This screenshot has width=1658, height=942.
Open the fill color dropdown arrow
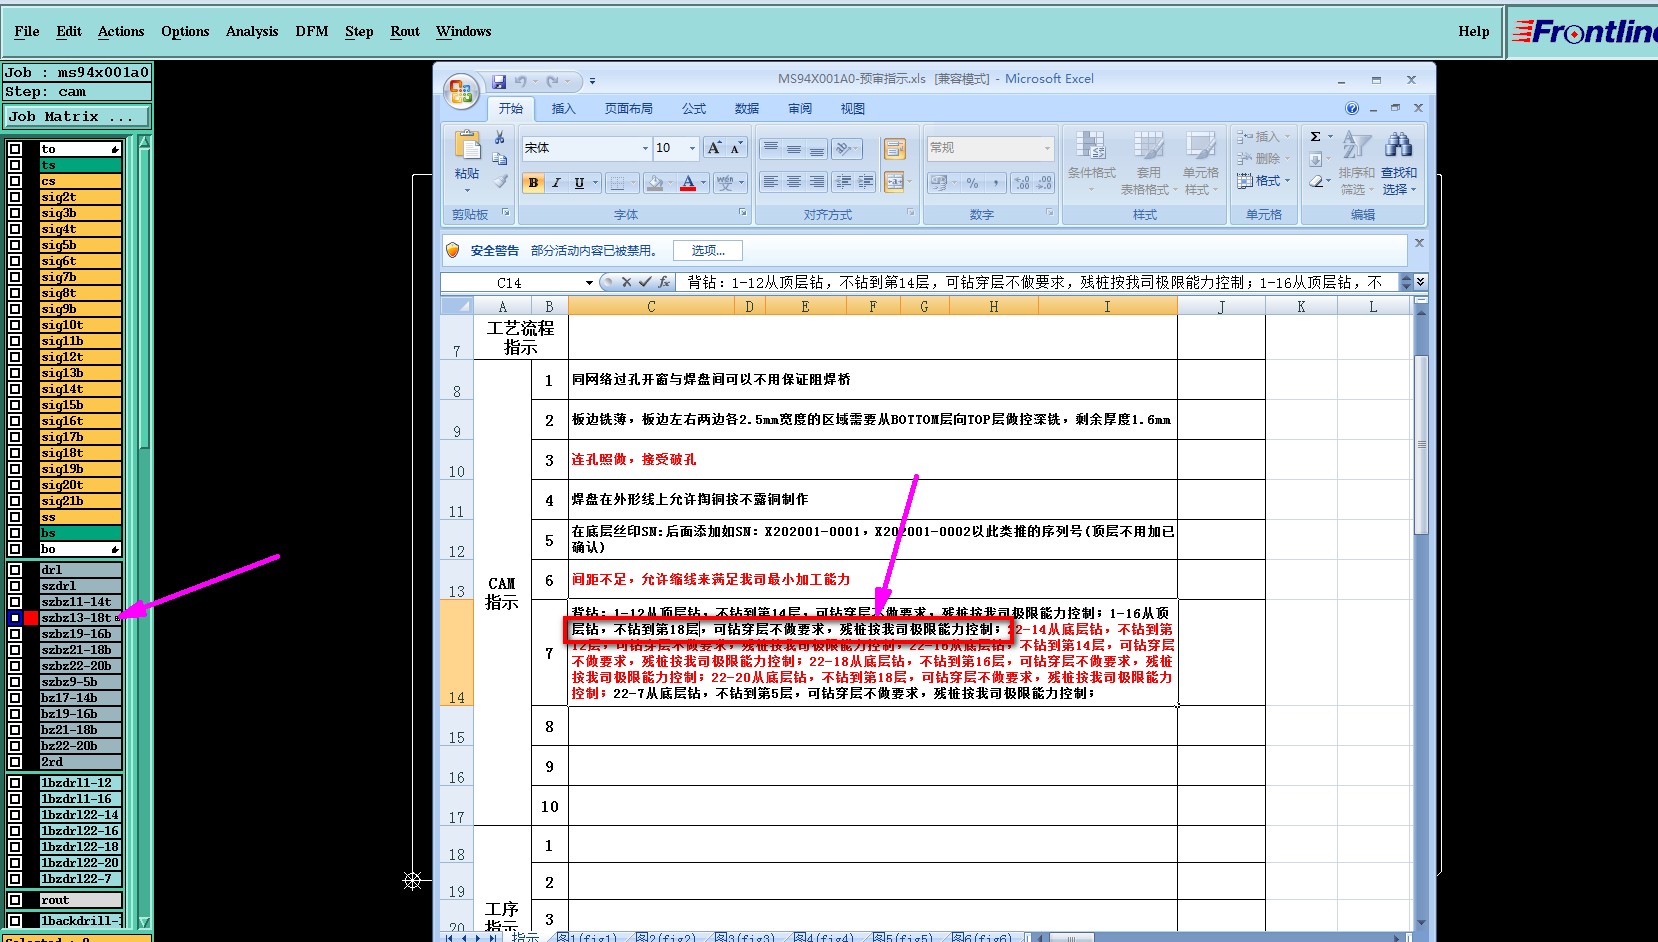tap(670, 183)
